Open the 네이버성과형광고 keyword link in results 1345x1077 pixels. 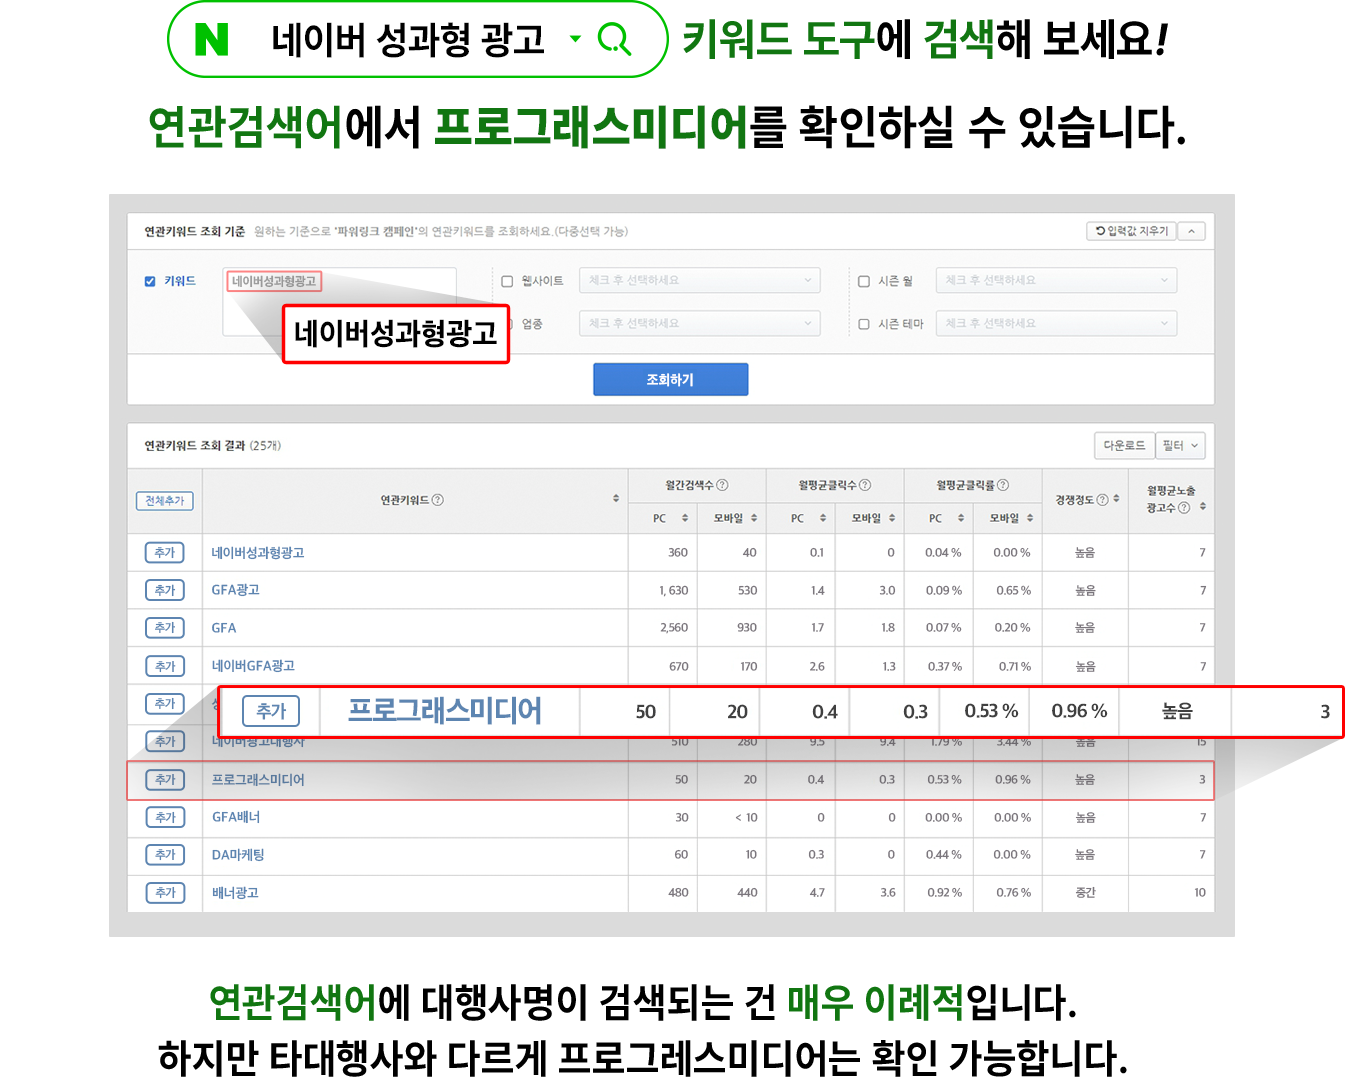pyautogui.click(x=258, y=553)
